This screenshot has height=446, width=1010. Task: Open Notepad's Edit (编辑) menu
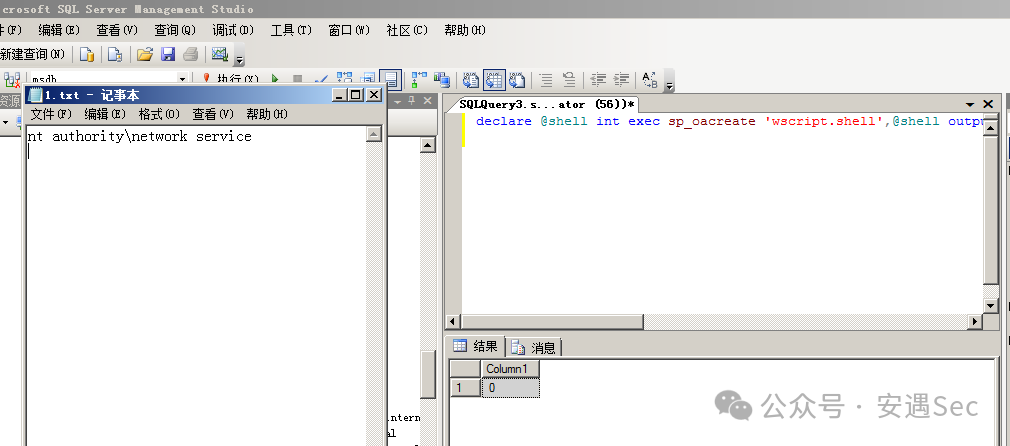tap(105, 114)
